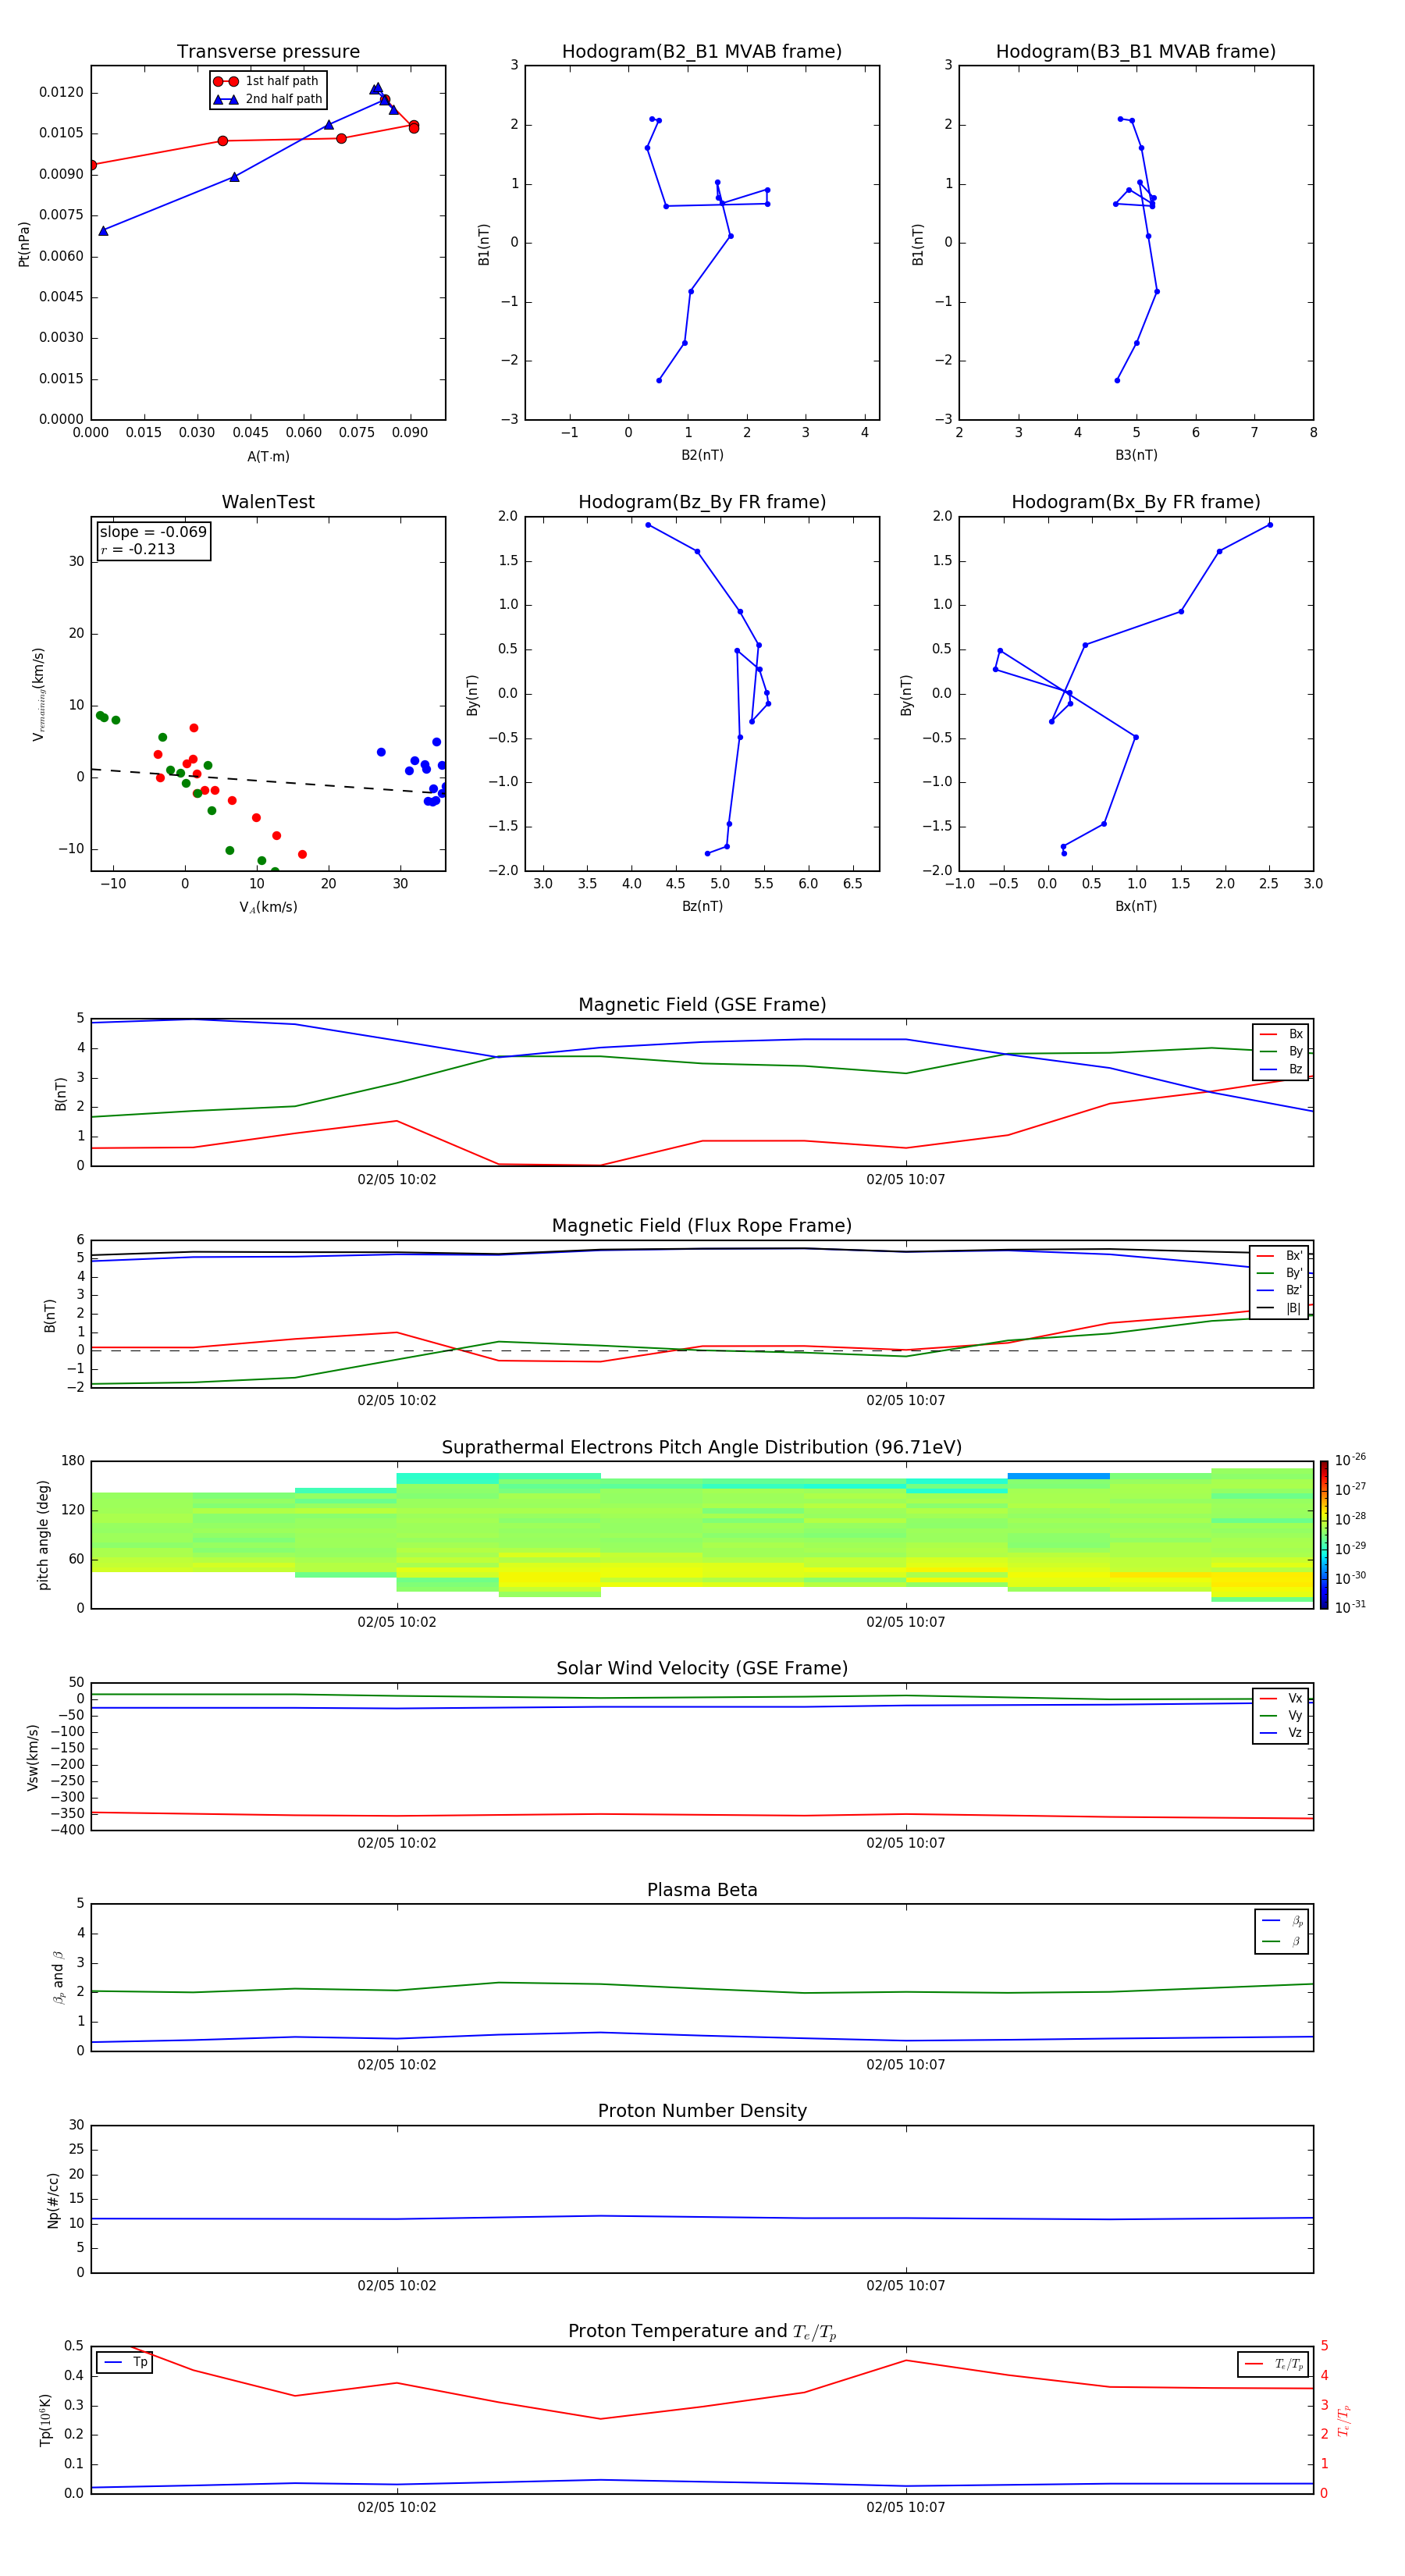Click the '2nd half path' legend entry
The image size is (1405, 2576).
(268, 99)
